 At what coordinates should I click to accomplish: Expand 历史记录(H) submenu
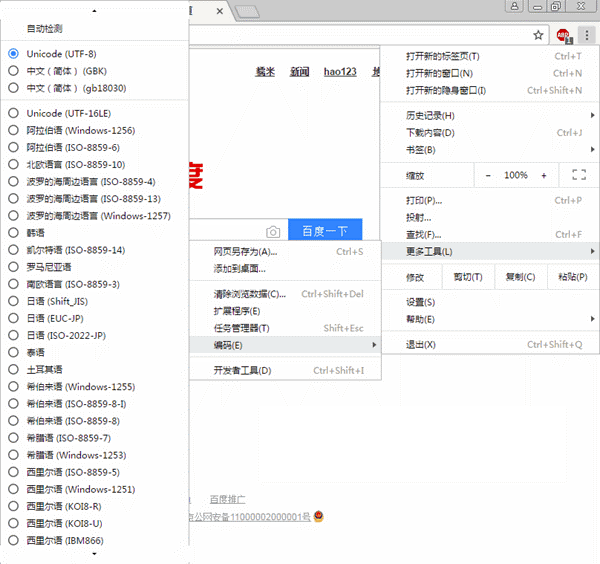coord(490,116)
